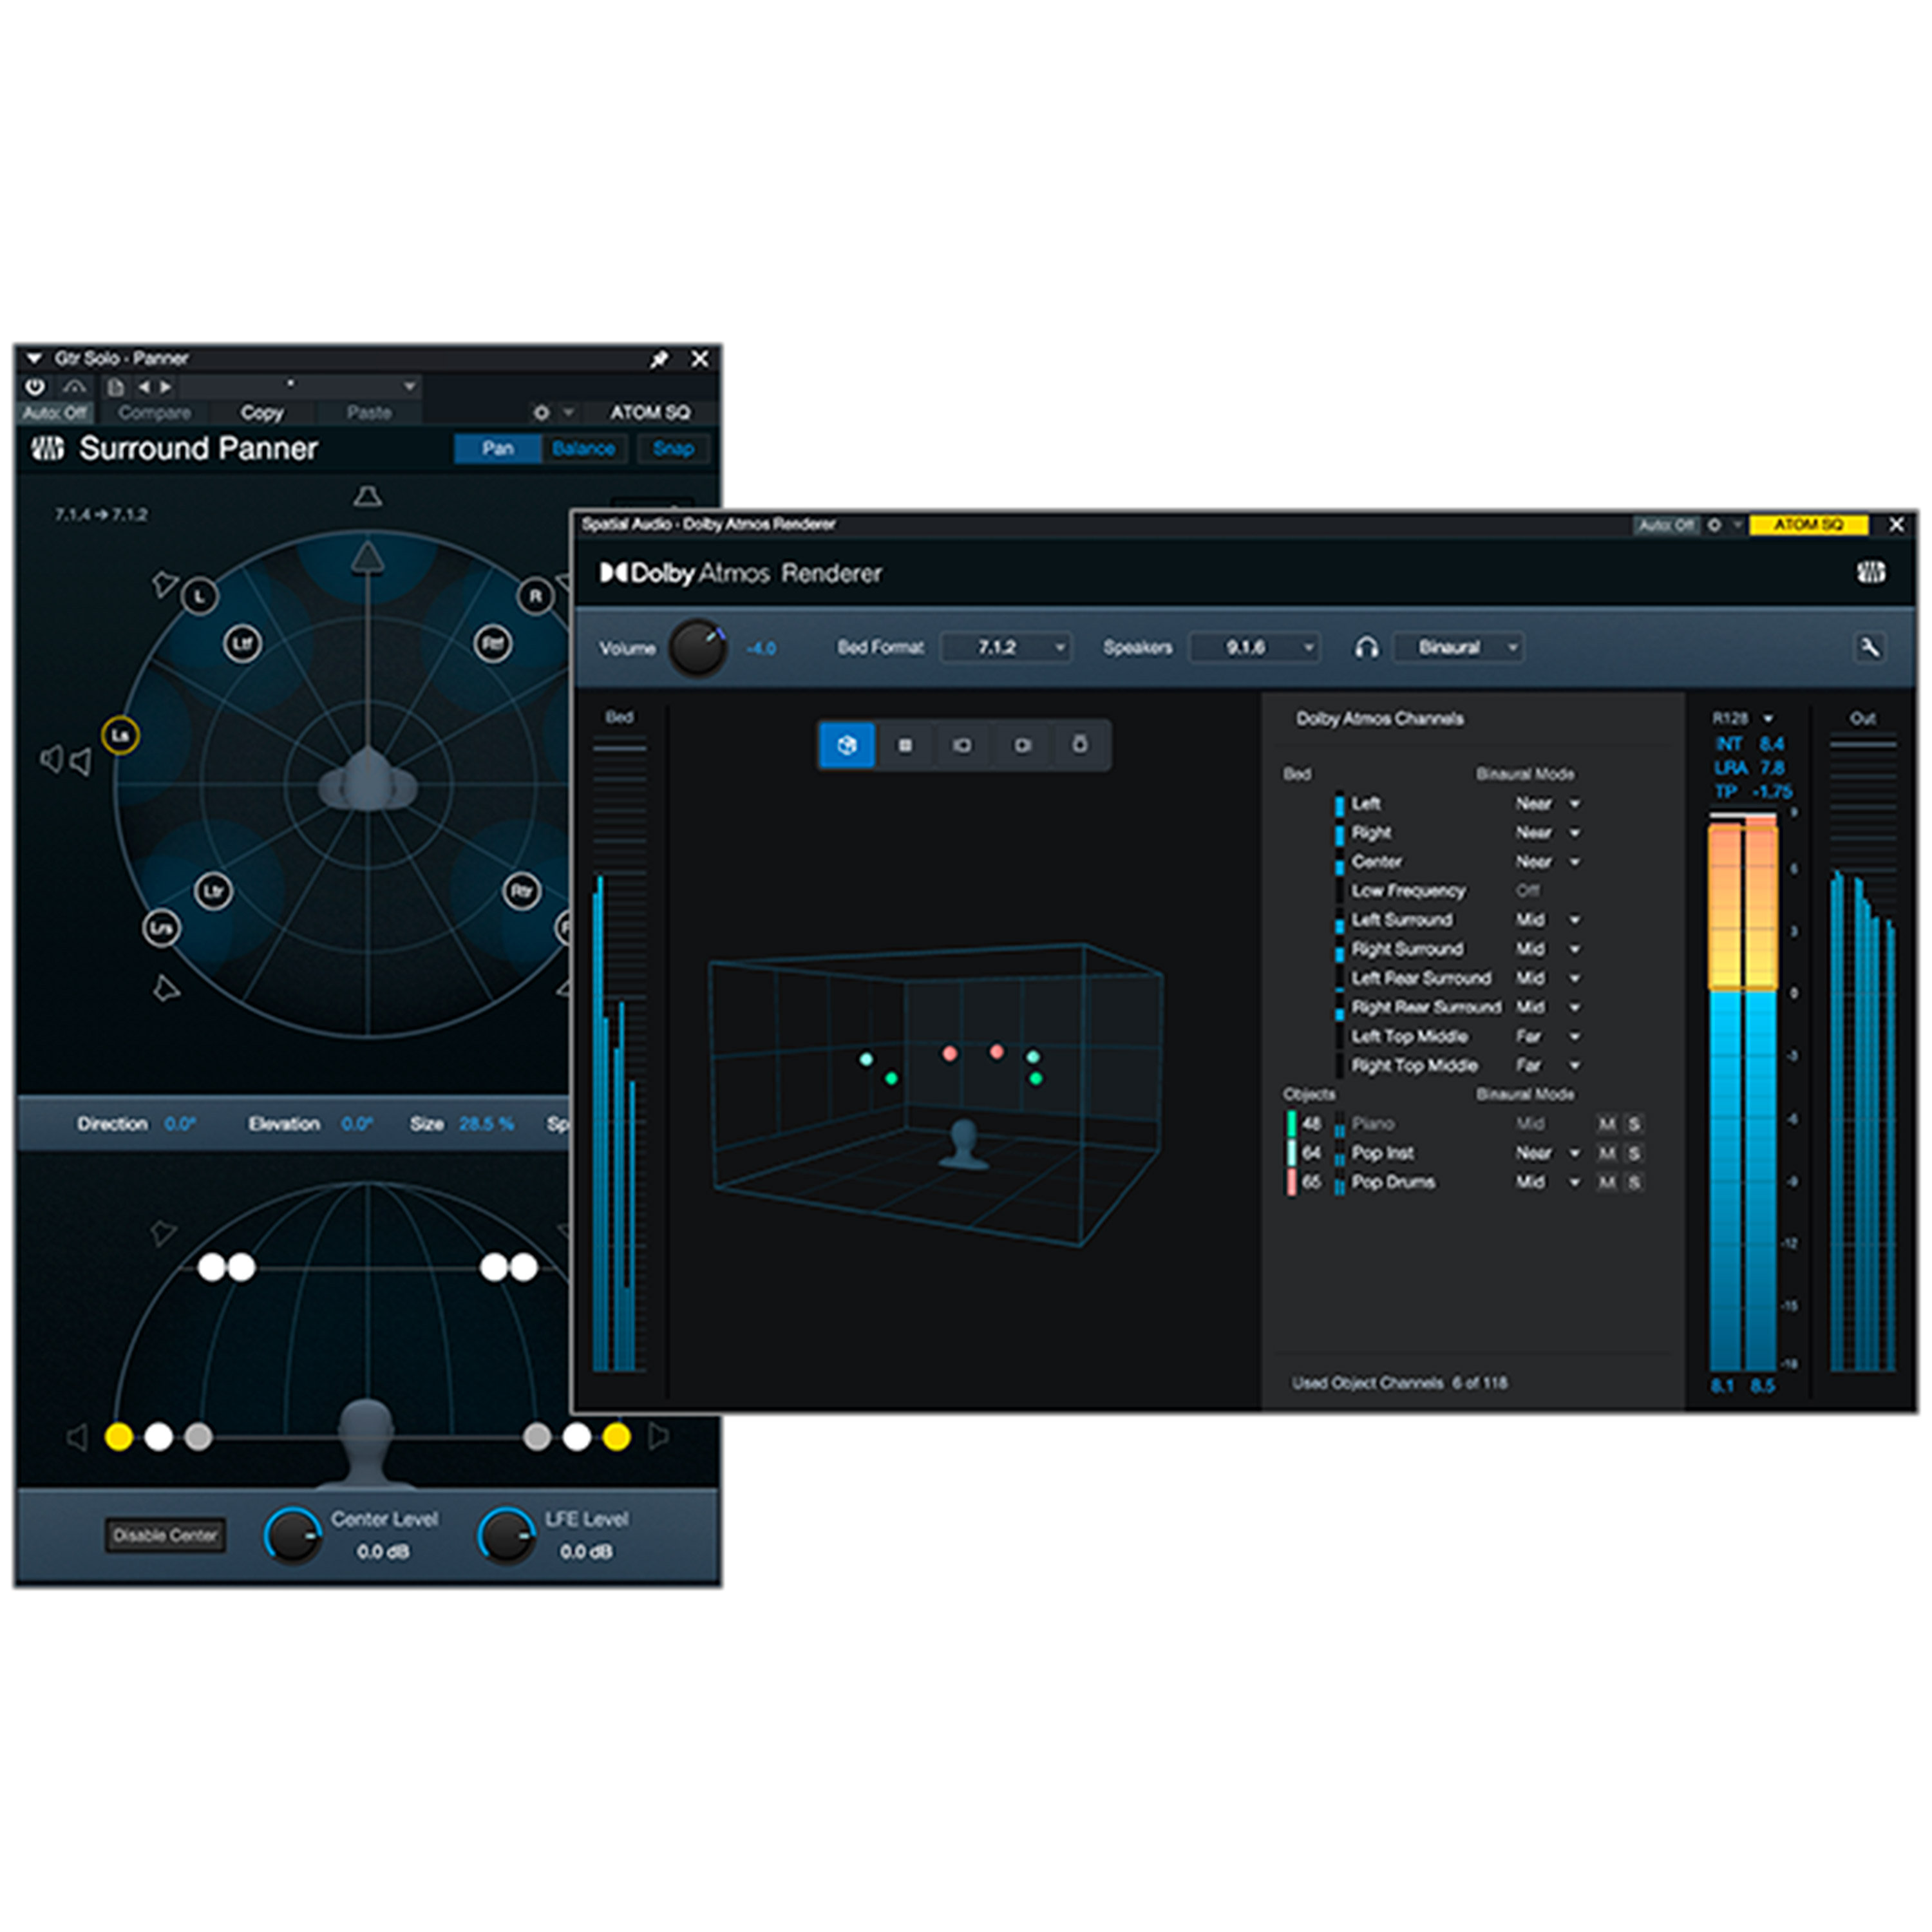This screenshot has height=1932, width=1932.
Task: Select the 3D room view icon
Action: [847, 746]
